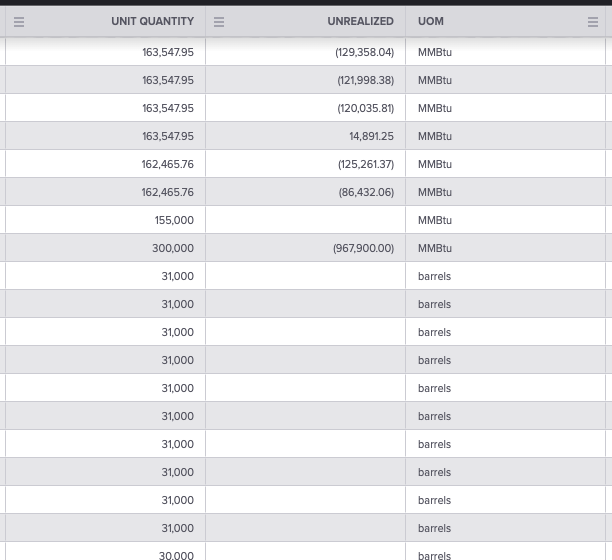Open the Unrealized column menu icon
Viewport: 612px width, 560px height.
[219, 22]
